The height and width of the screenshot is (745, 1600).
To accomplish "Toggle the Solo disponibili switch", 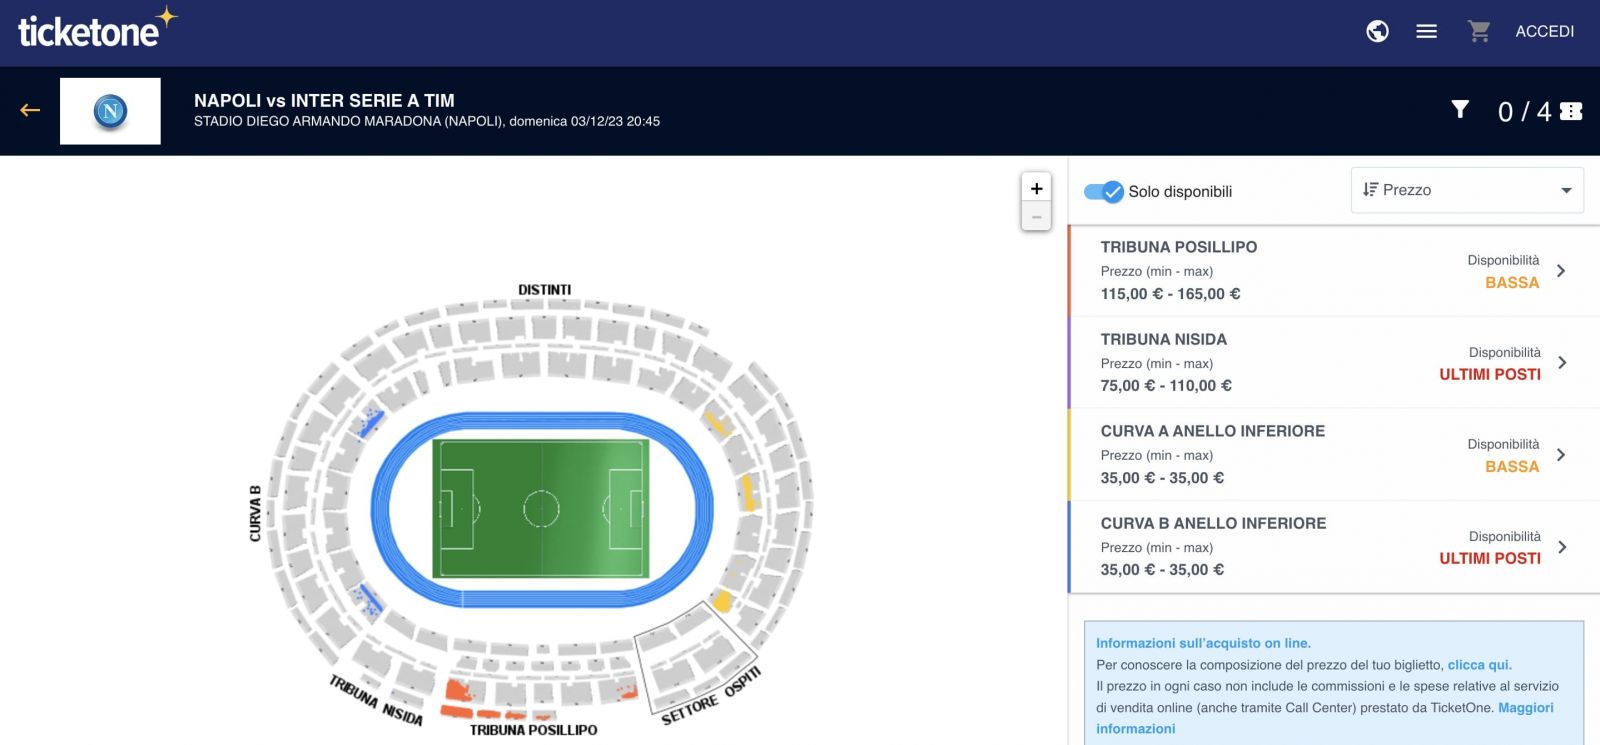I will [x=1104, y=192].
